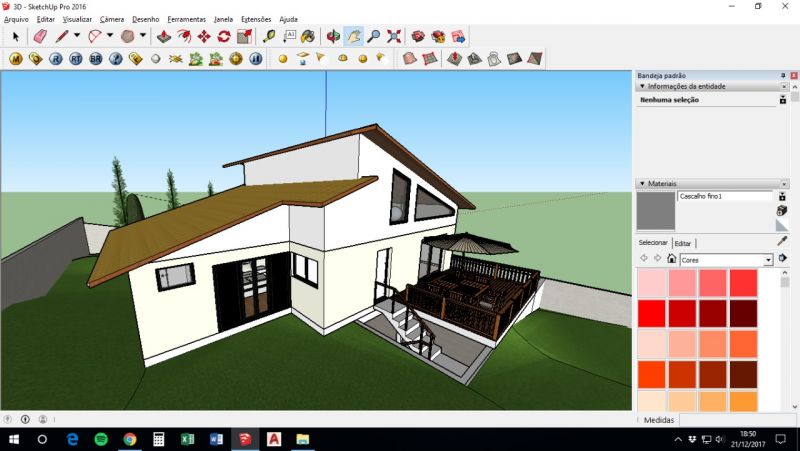Click the Zoom Extents tool
The image size is (800, 451).
coord(393,36)
